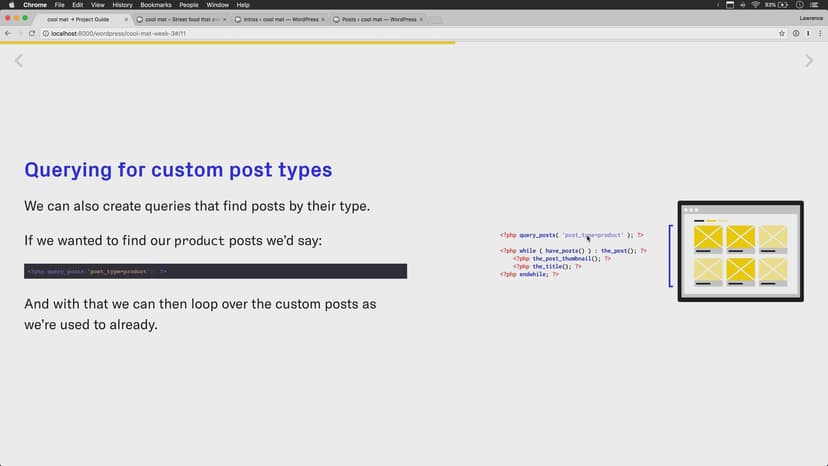Go to the previous slide arrow
828x466 pixels.
coord(18,61)
